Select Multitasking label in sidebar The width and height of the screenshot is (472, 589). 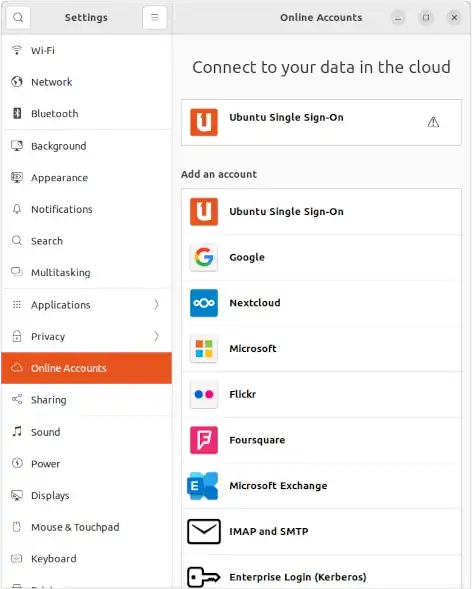click(x=60, y=272)
